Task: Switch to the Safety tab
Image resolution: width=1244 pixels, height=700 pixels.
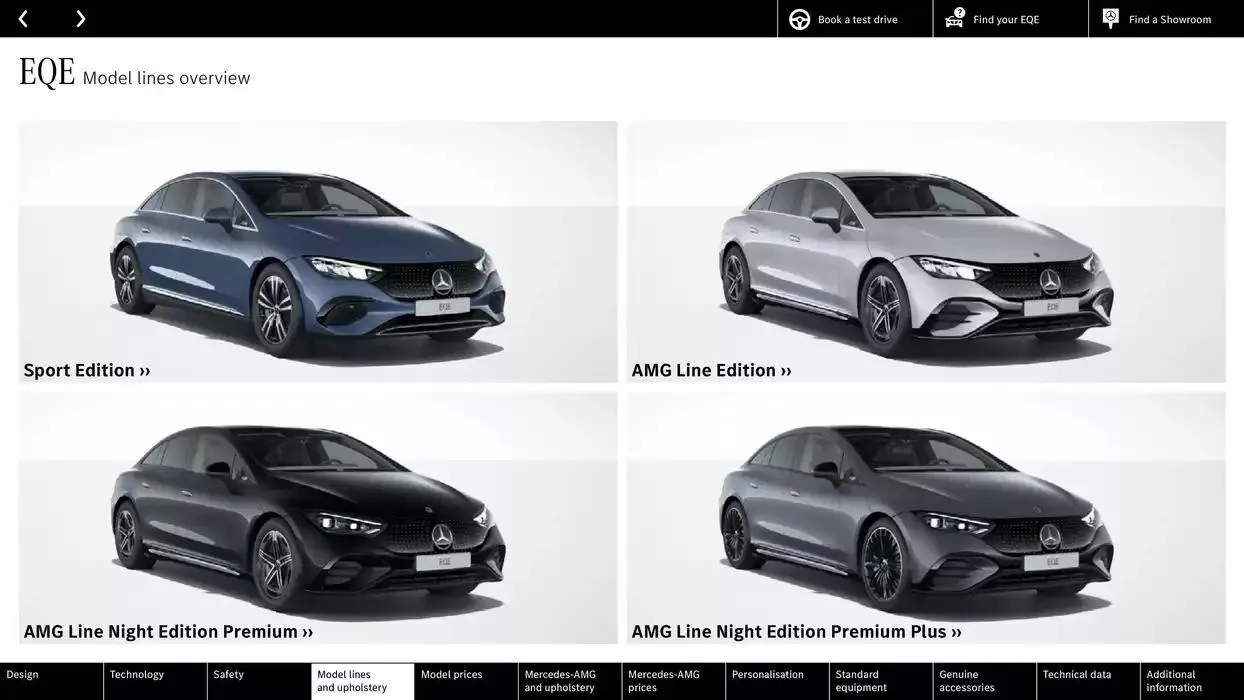Action: coord(259,681)
